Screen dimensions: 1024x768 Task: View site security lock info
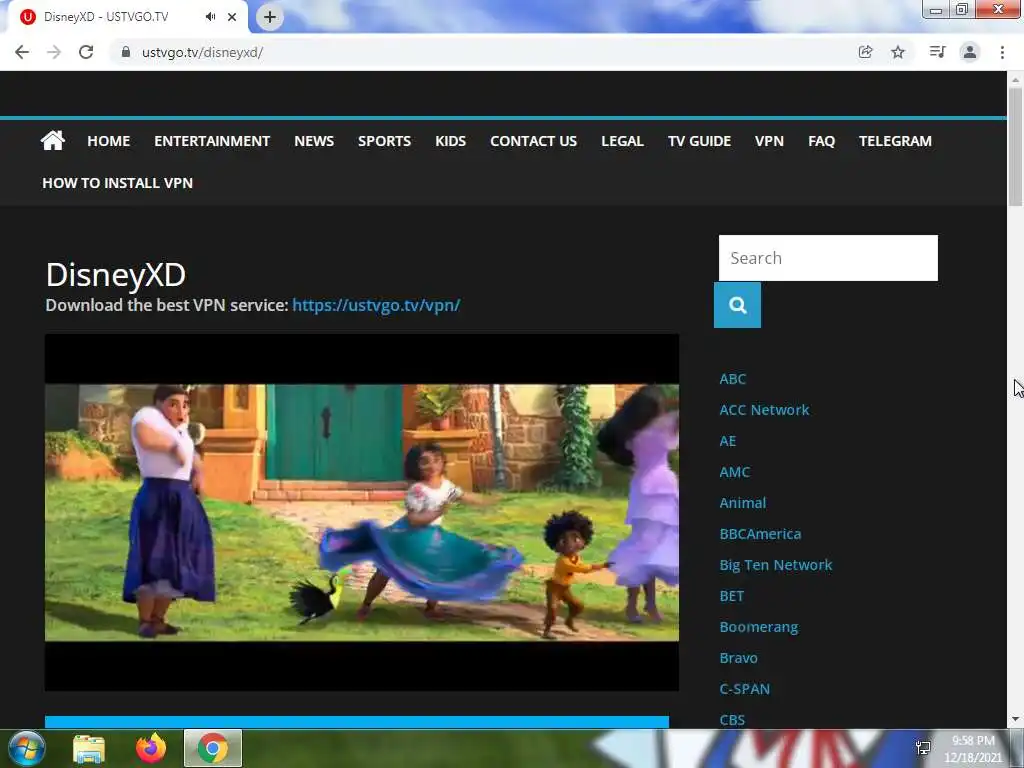coord(125,52)
